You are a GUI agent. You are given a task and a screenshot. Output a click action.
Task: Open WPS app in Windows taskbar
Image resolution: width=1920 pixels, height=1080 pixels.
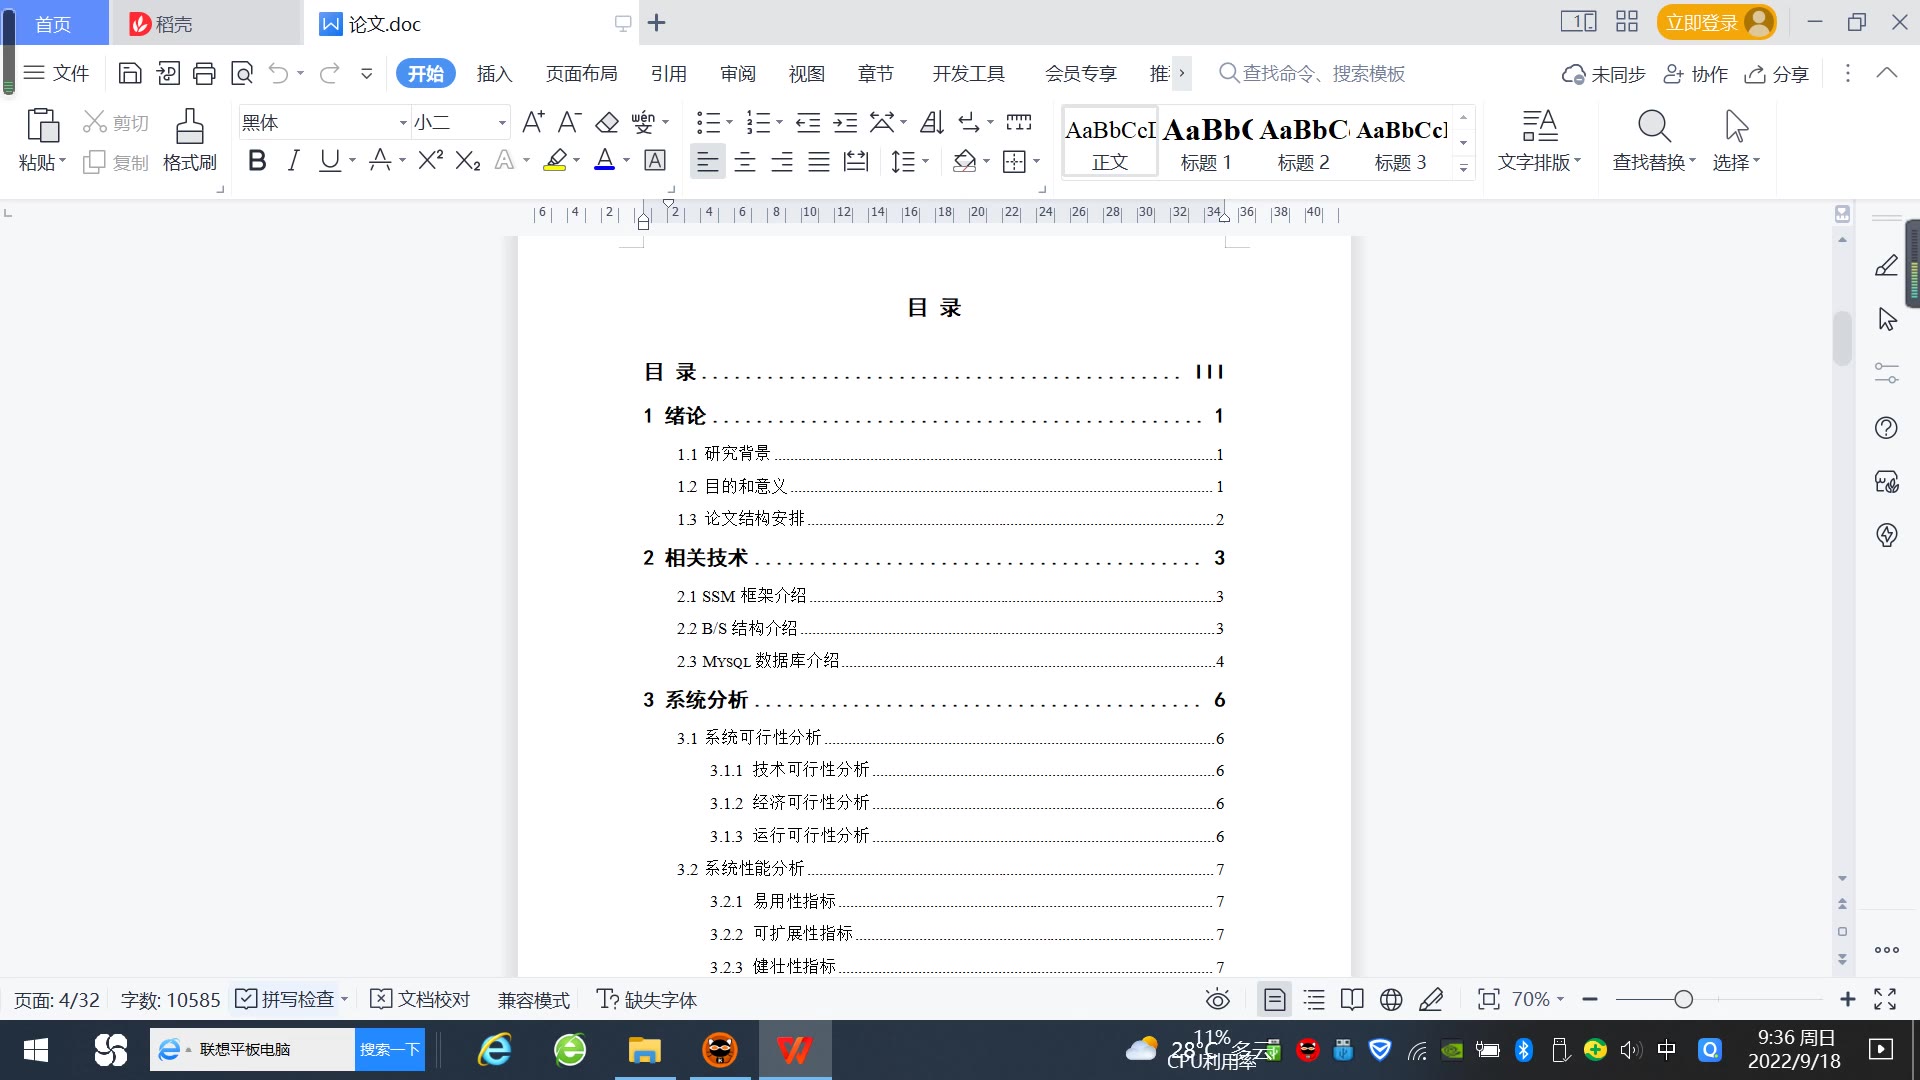pyautogui.click(x=795, y=1050)
